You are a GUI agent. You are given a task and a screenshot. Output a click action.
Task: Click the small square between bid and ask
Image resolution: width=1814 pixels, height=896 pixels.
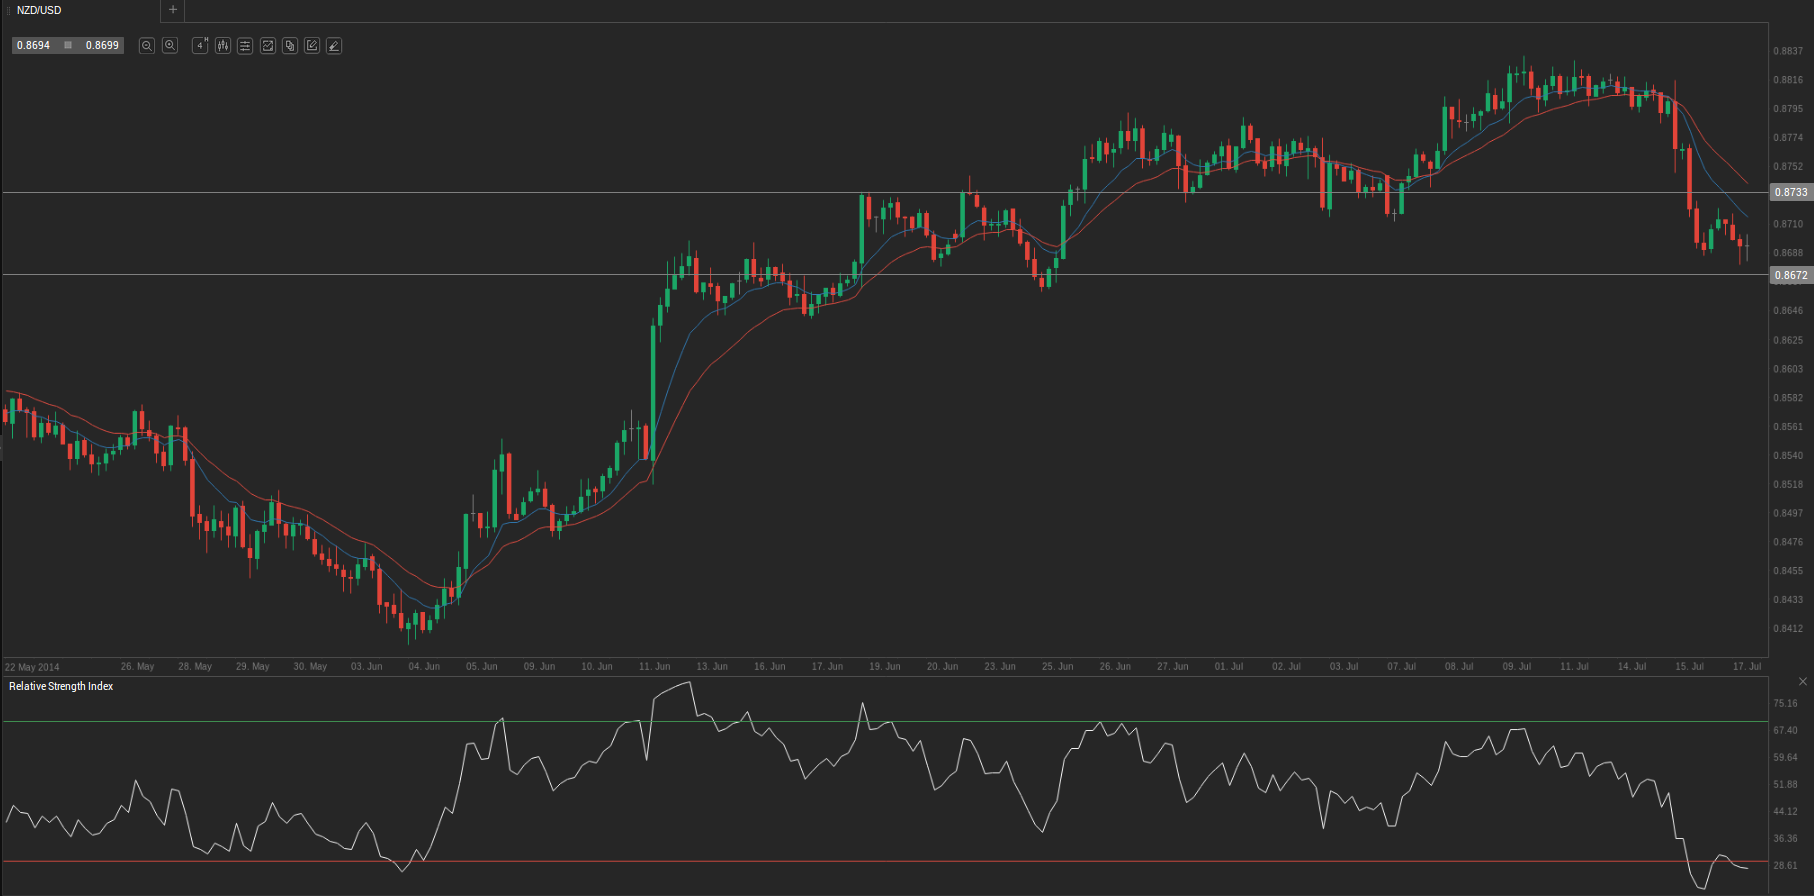coord(68,46)
